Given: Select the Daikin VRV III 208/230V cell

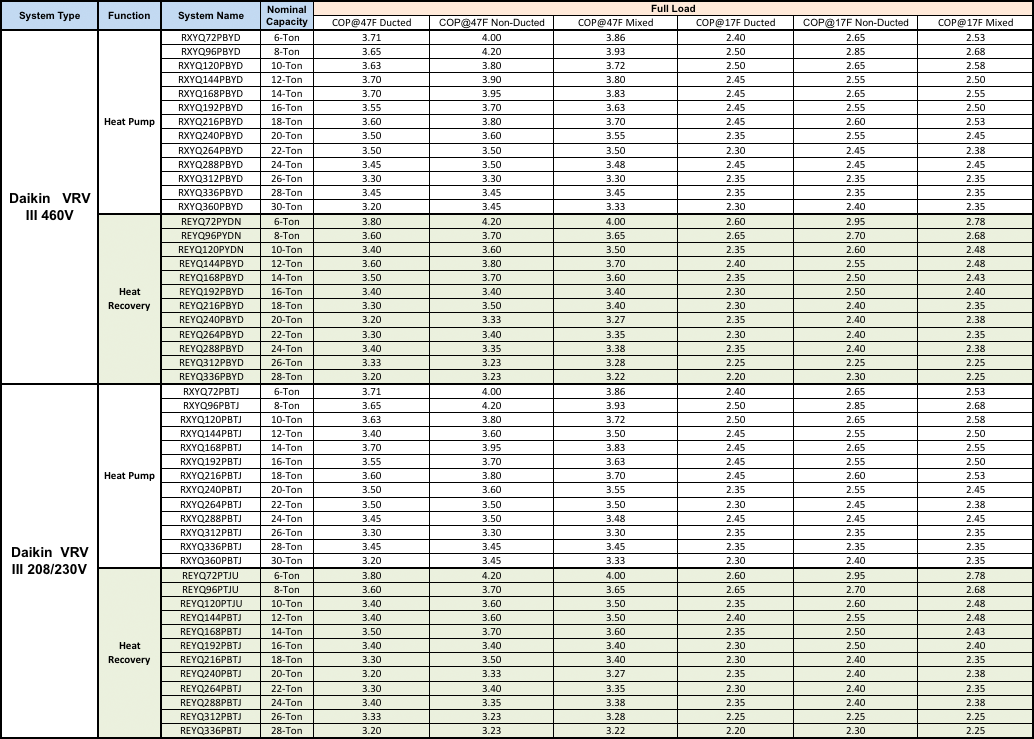Looking at the screenshot, I should tap(50, 560).
